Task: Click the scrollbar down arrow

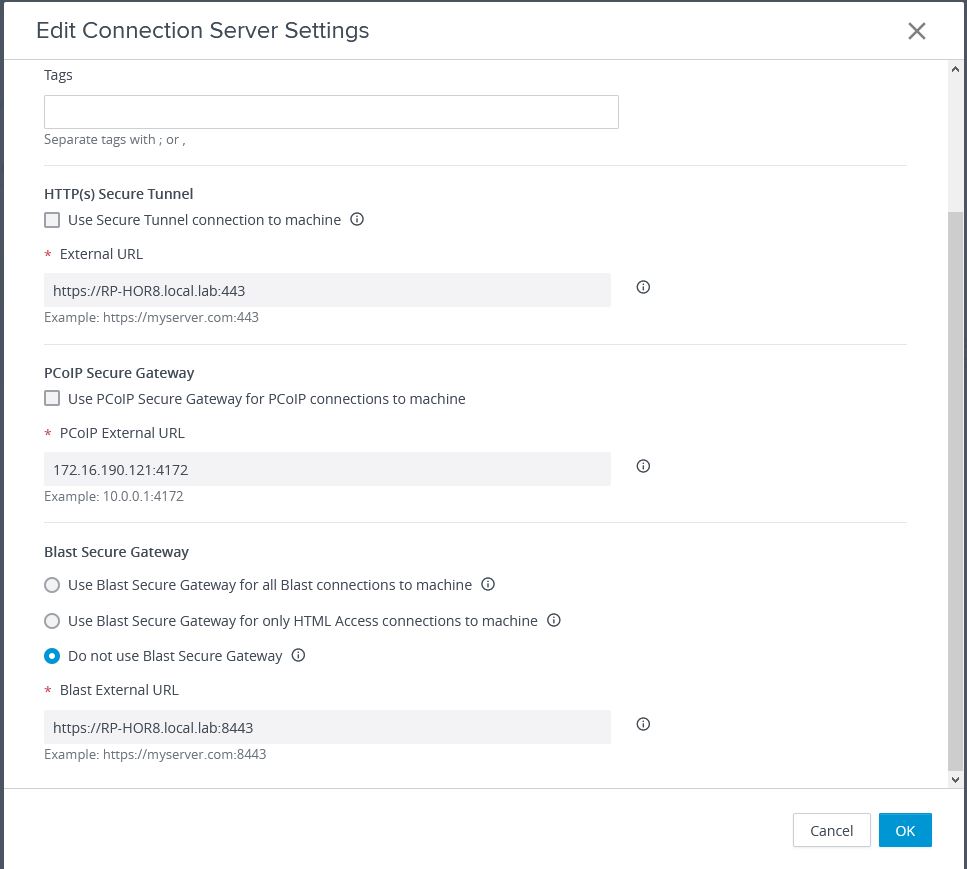Action: [955, 780]
